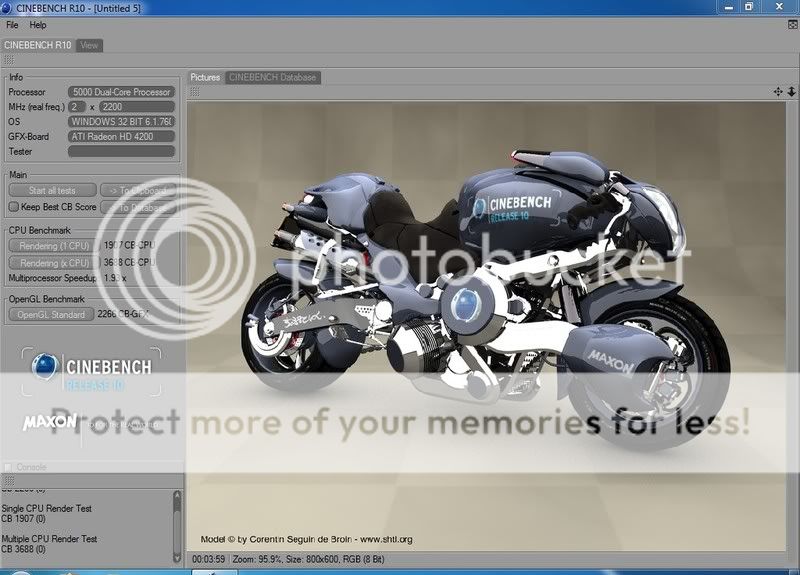
Task: Click the 1907 CB-CPU score
Action: coord(129,245)
